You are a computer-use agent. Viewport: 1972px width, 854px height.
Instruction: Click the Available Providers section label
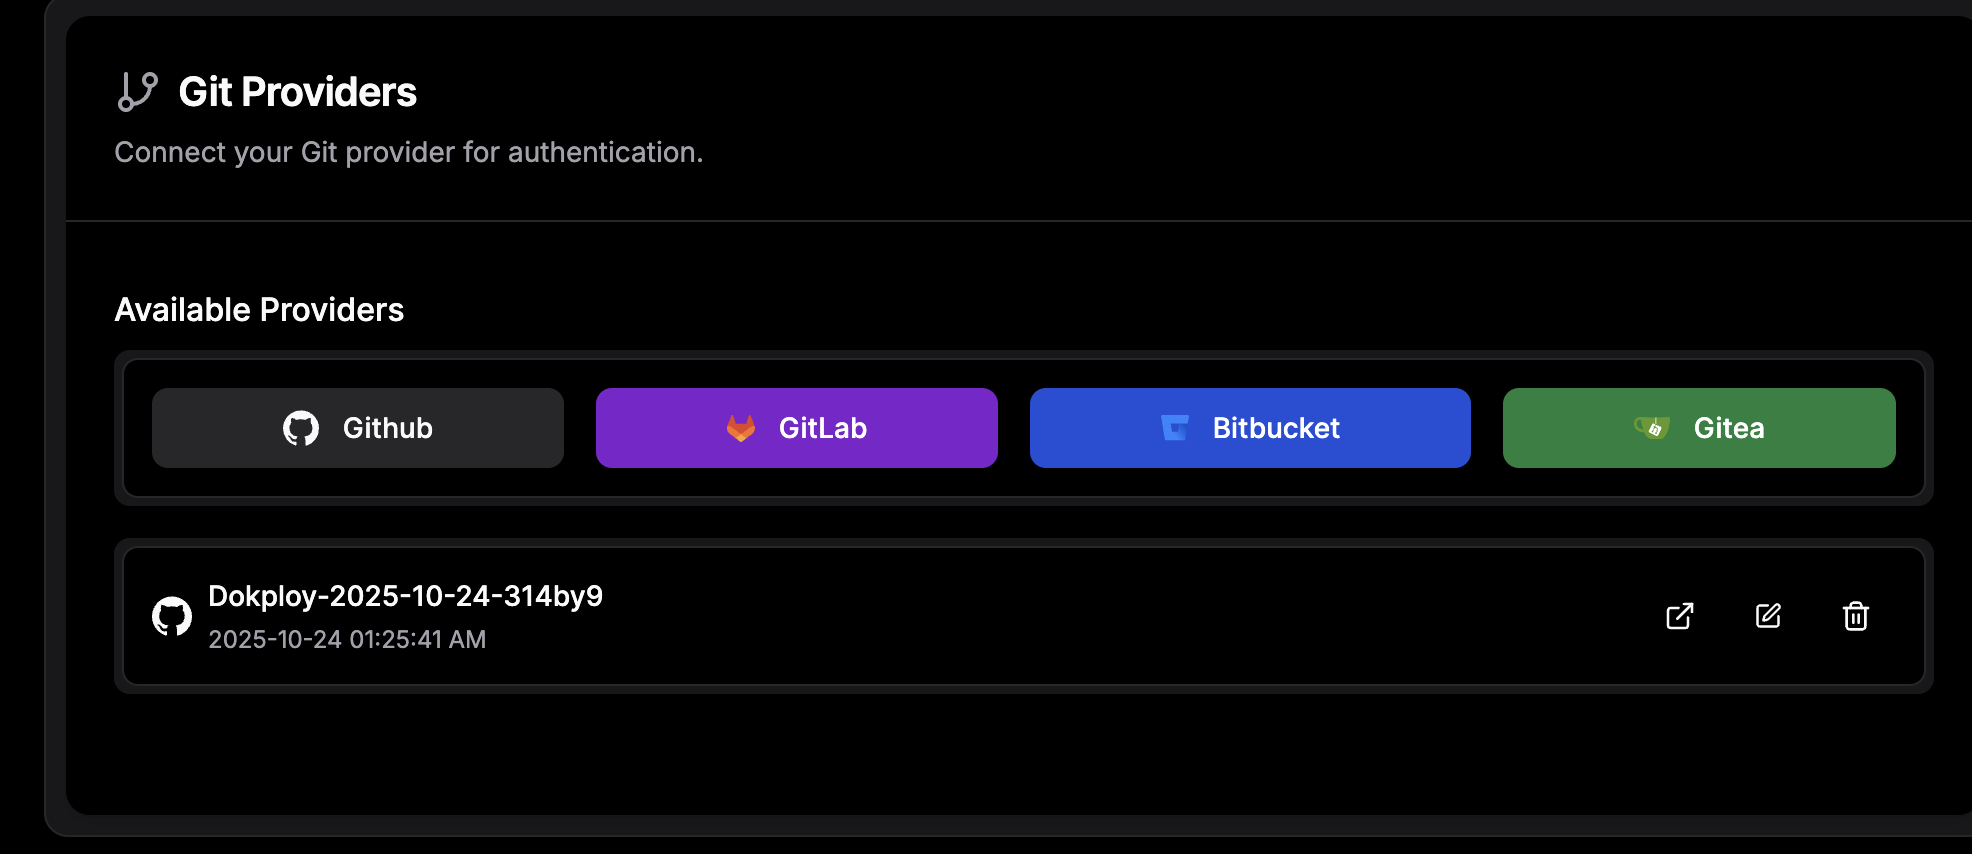pyautogui.click(x=259, y=309)
